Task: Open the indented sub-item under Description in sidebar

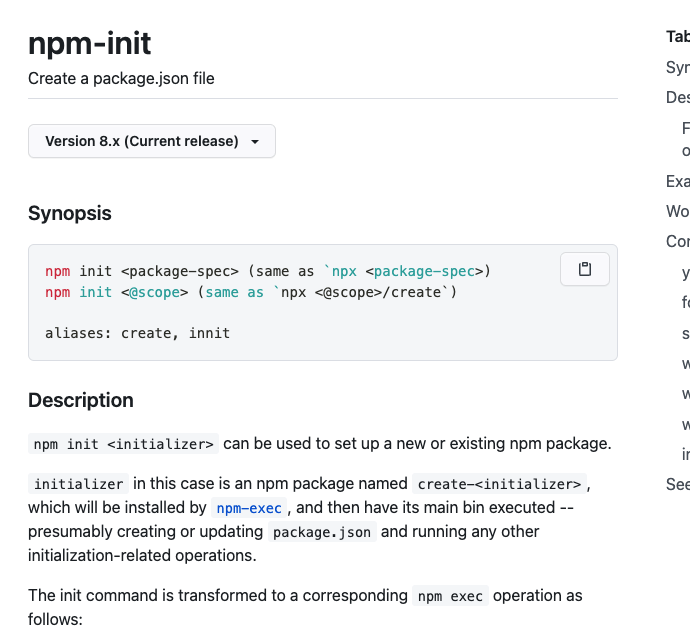Action: click(685, 139)
